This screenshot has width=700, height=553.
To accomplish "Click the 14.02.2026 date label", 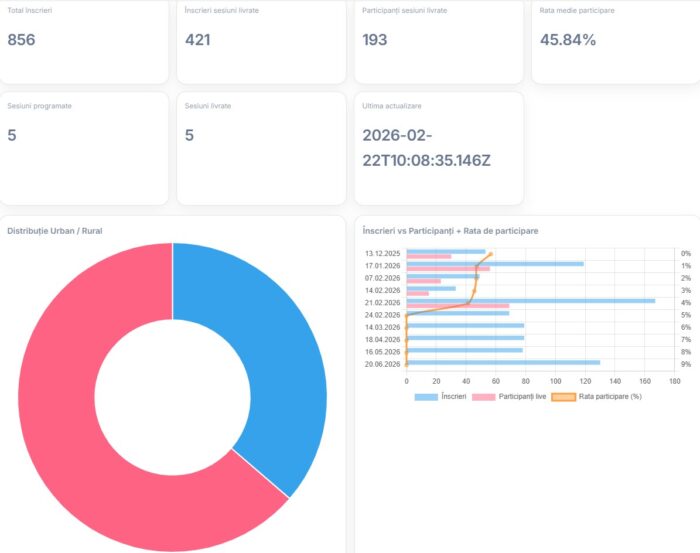I will 382,290.
